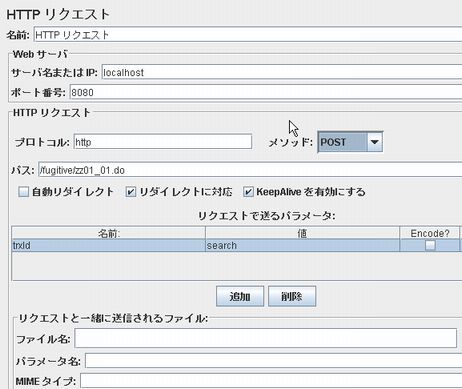Image resolution: width=462 pixels, height=389 pixels.
Task: Click the MIME タイプ input field
Action: click(x=271, y=381)
